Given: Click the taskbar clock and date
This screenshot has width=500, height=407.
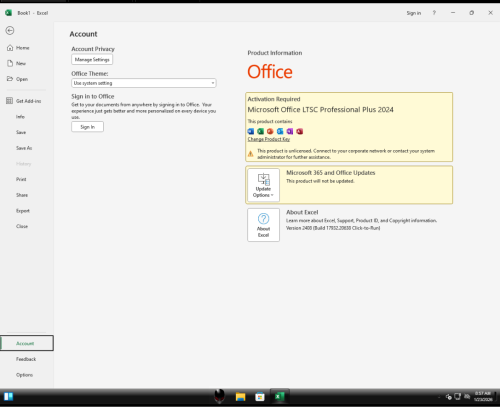Looking at the screenshot, I should click(483, 396).
